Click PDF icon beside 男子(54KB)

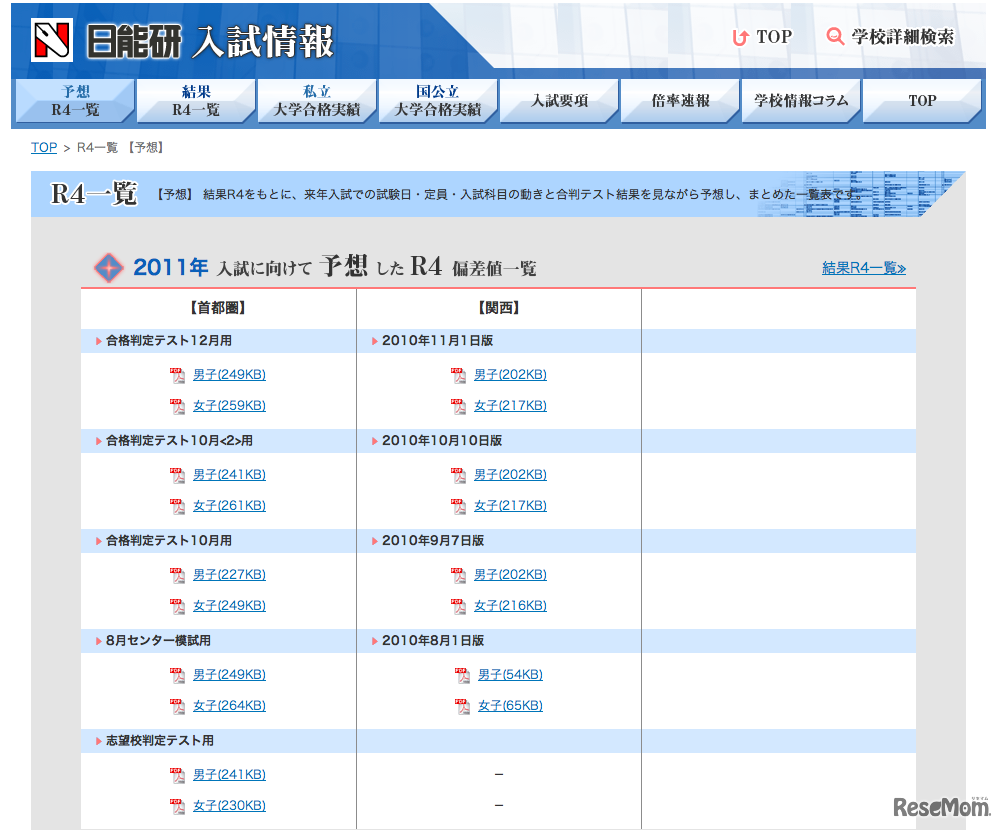click(x=462, y=674)
